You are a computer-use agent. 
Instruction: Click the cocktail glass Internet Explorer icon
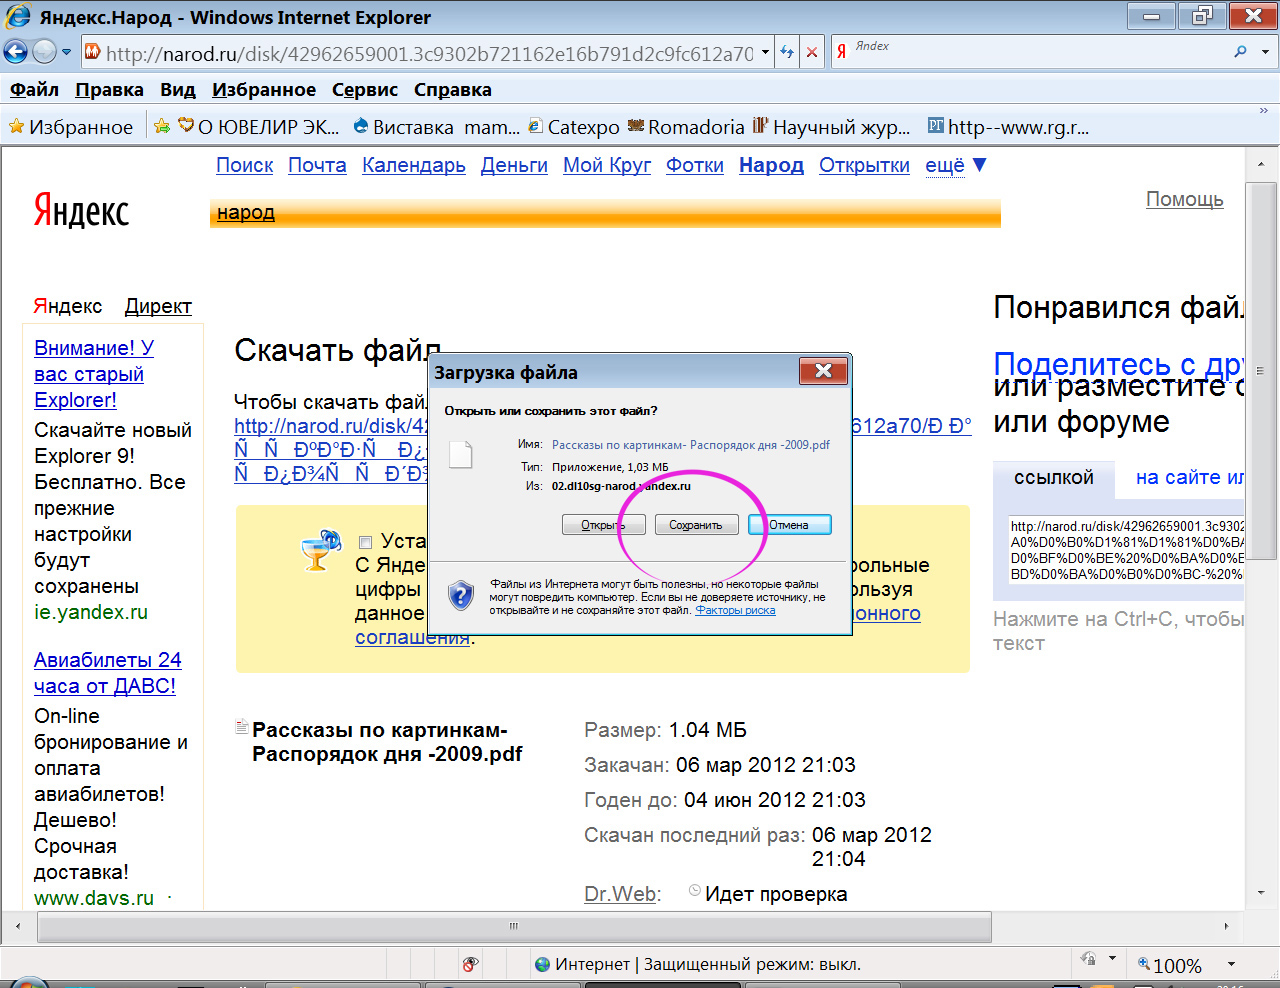point(322,550)
